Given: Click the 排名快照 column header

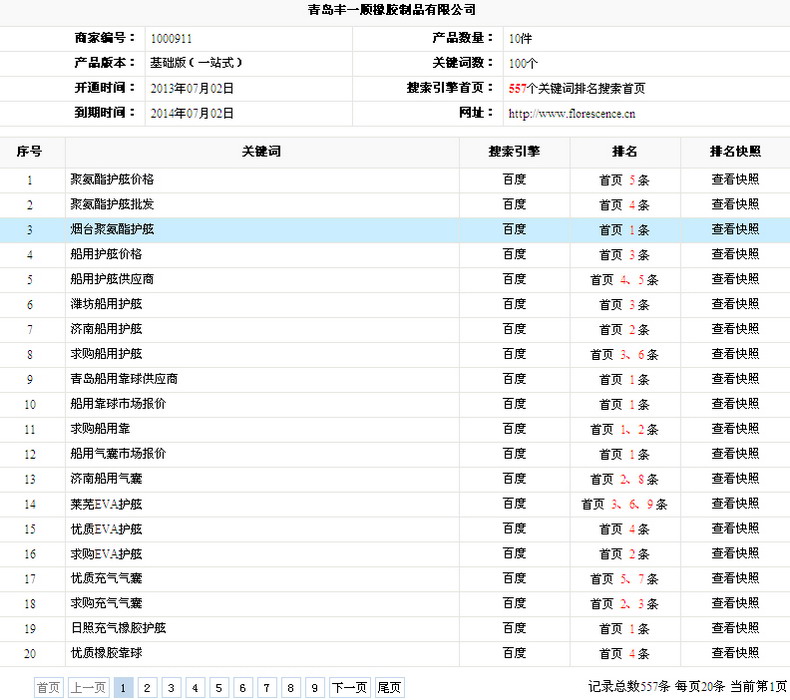Looking at the screenshot, I should coord(735,152).
